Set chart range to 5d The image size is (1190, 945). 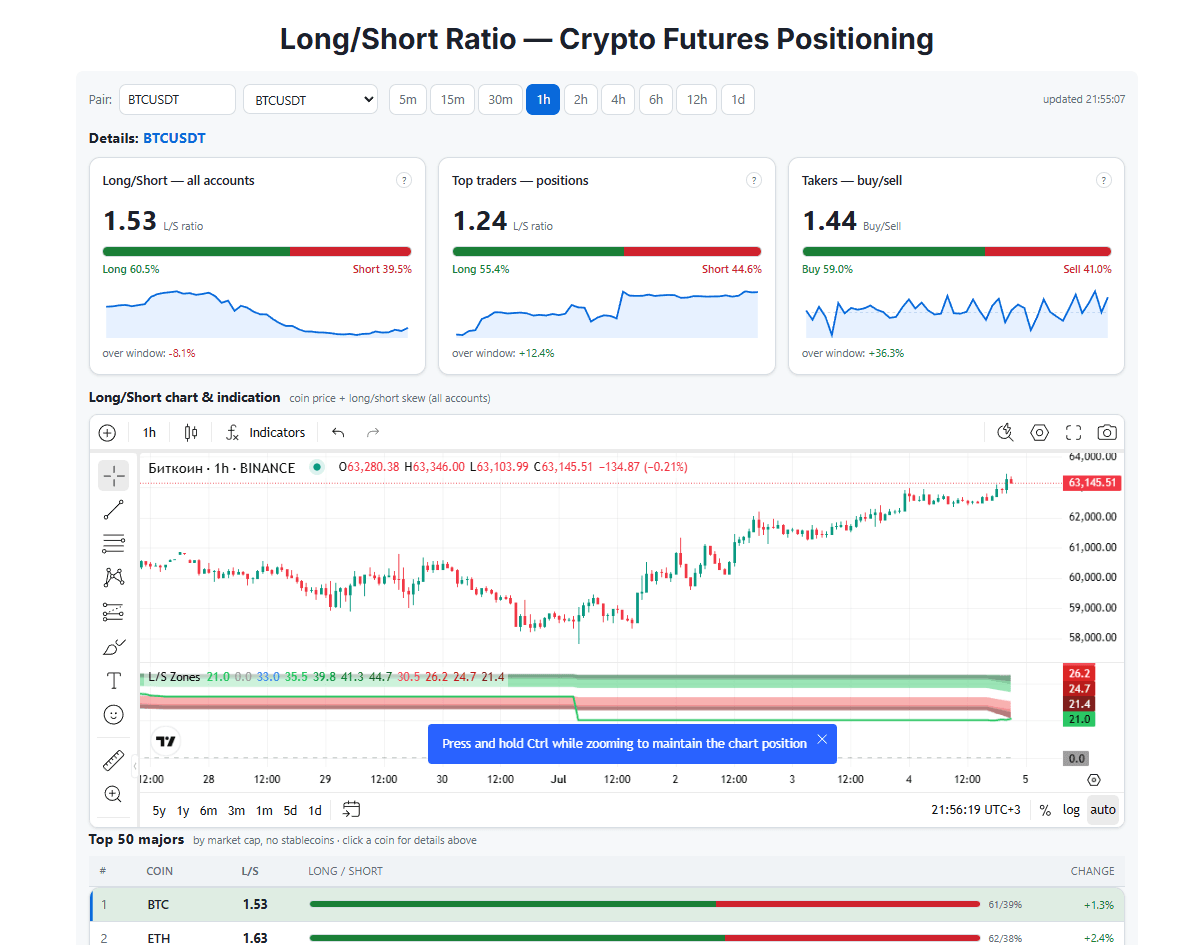pyautogui.click(x=291, y=811)
